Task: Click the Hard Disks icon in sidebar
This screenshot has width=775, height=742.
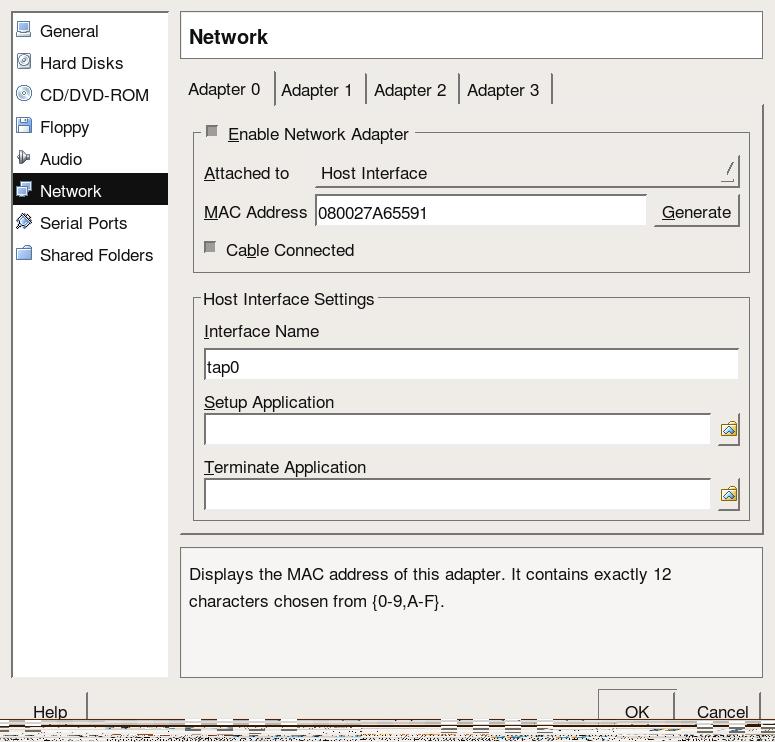Action: tap(23, 61)
